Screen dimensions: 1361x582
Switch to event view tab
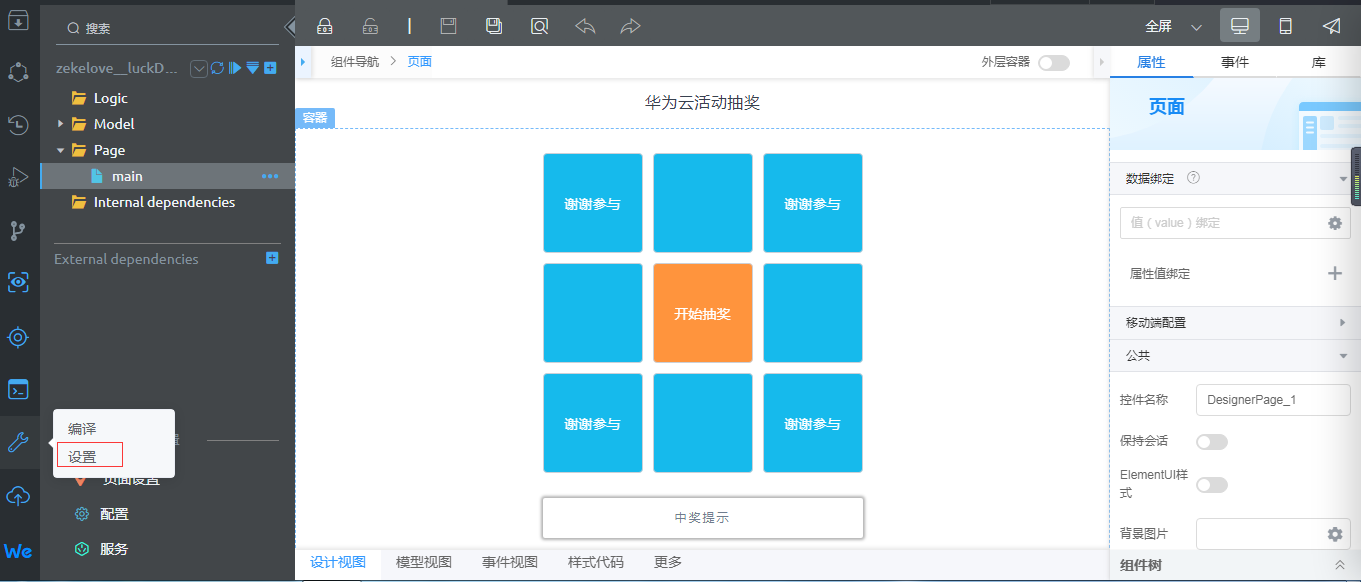510,562
